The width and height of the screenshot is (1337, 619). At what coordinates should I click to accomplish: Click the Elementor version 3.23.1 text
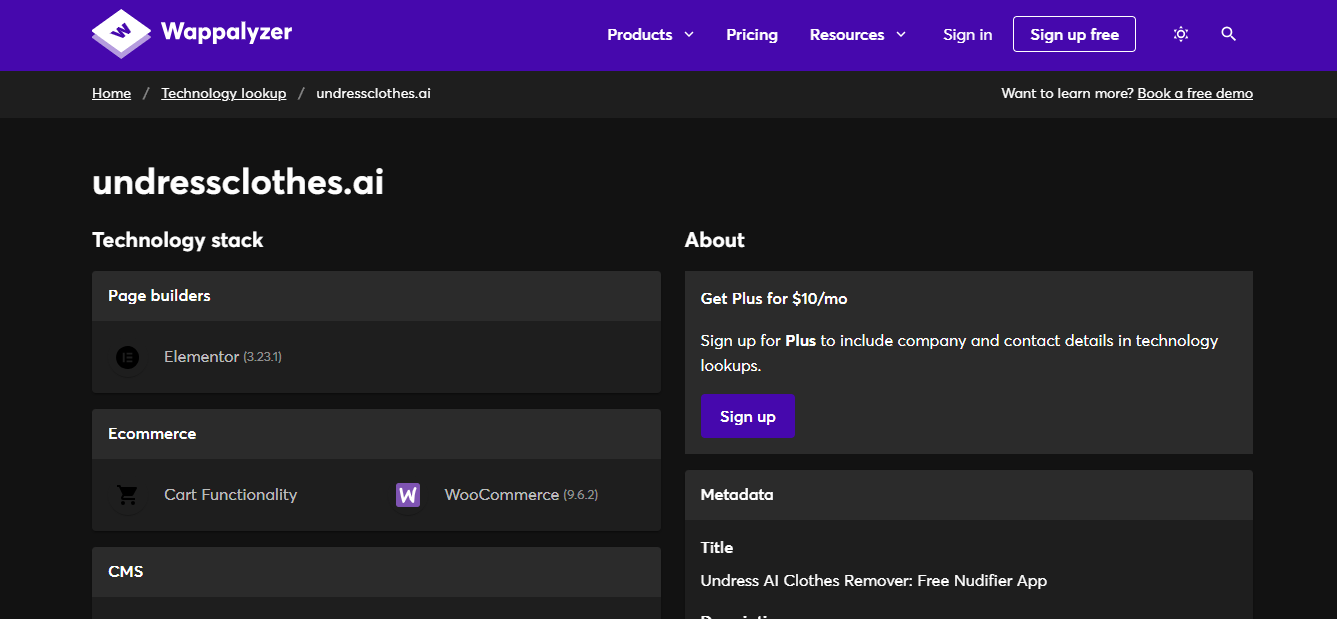[x=263, y=357]
